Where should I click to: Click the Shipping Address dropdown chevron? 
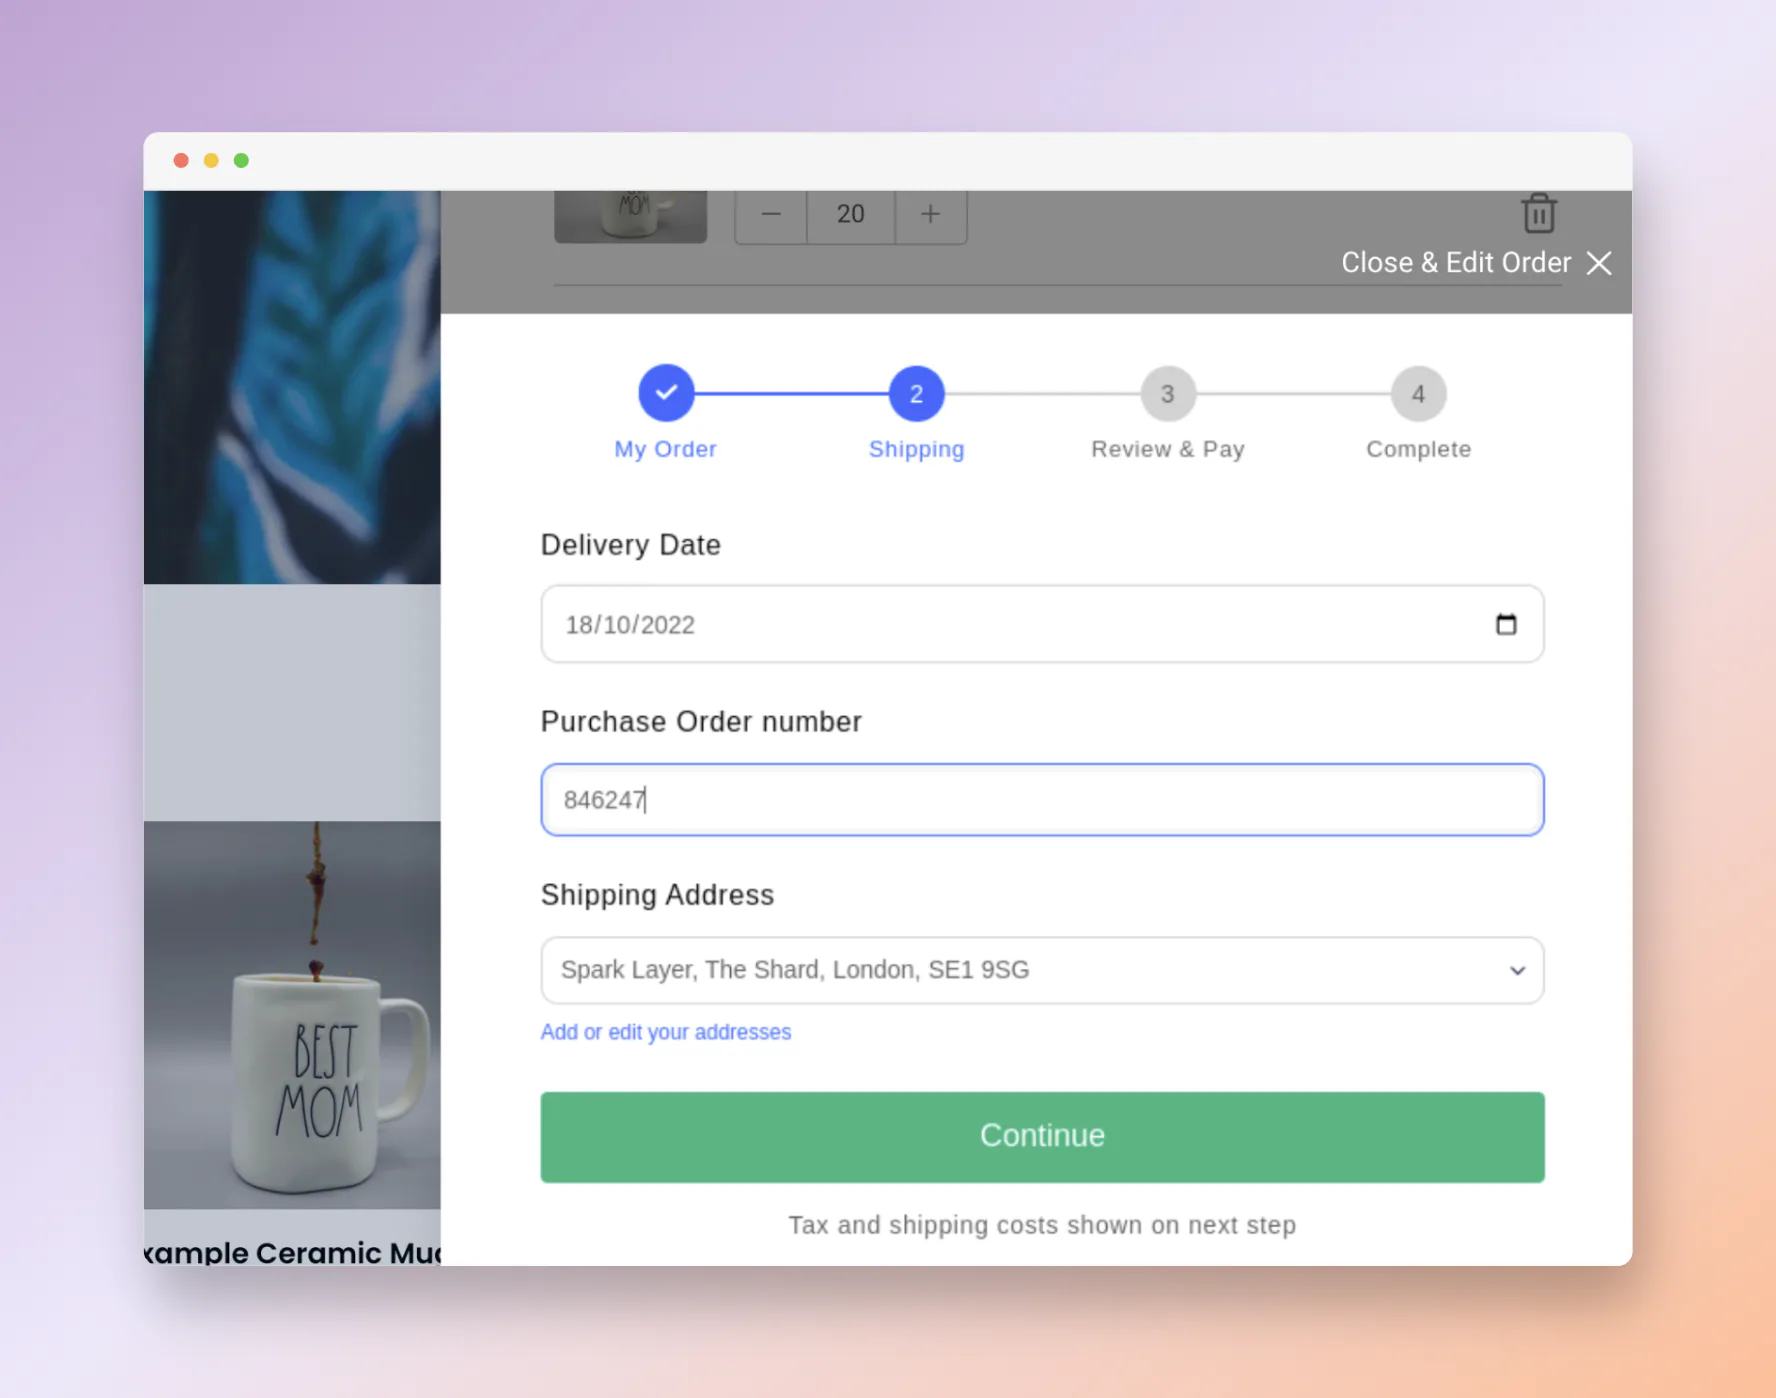[1517, 970]
